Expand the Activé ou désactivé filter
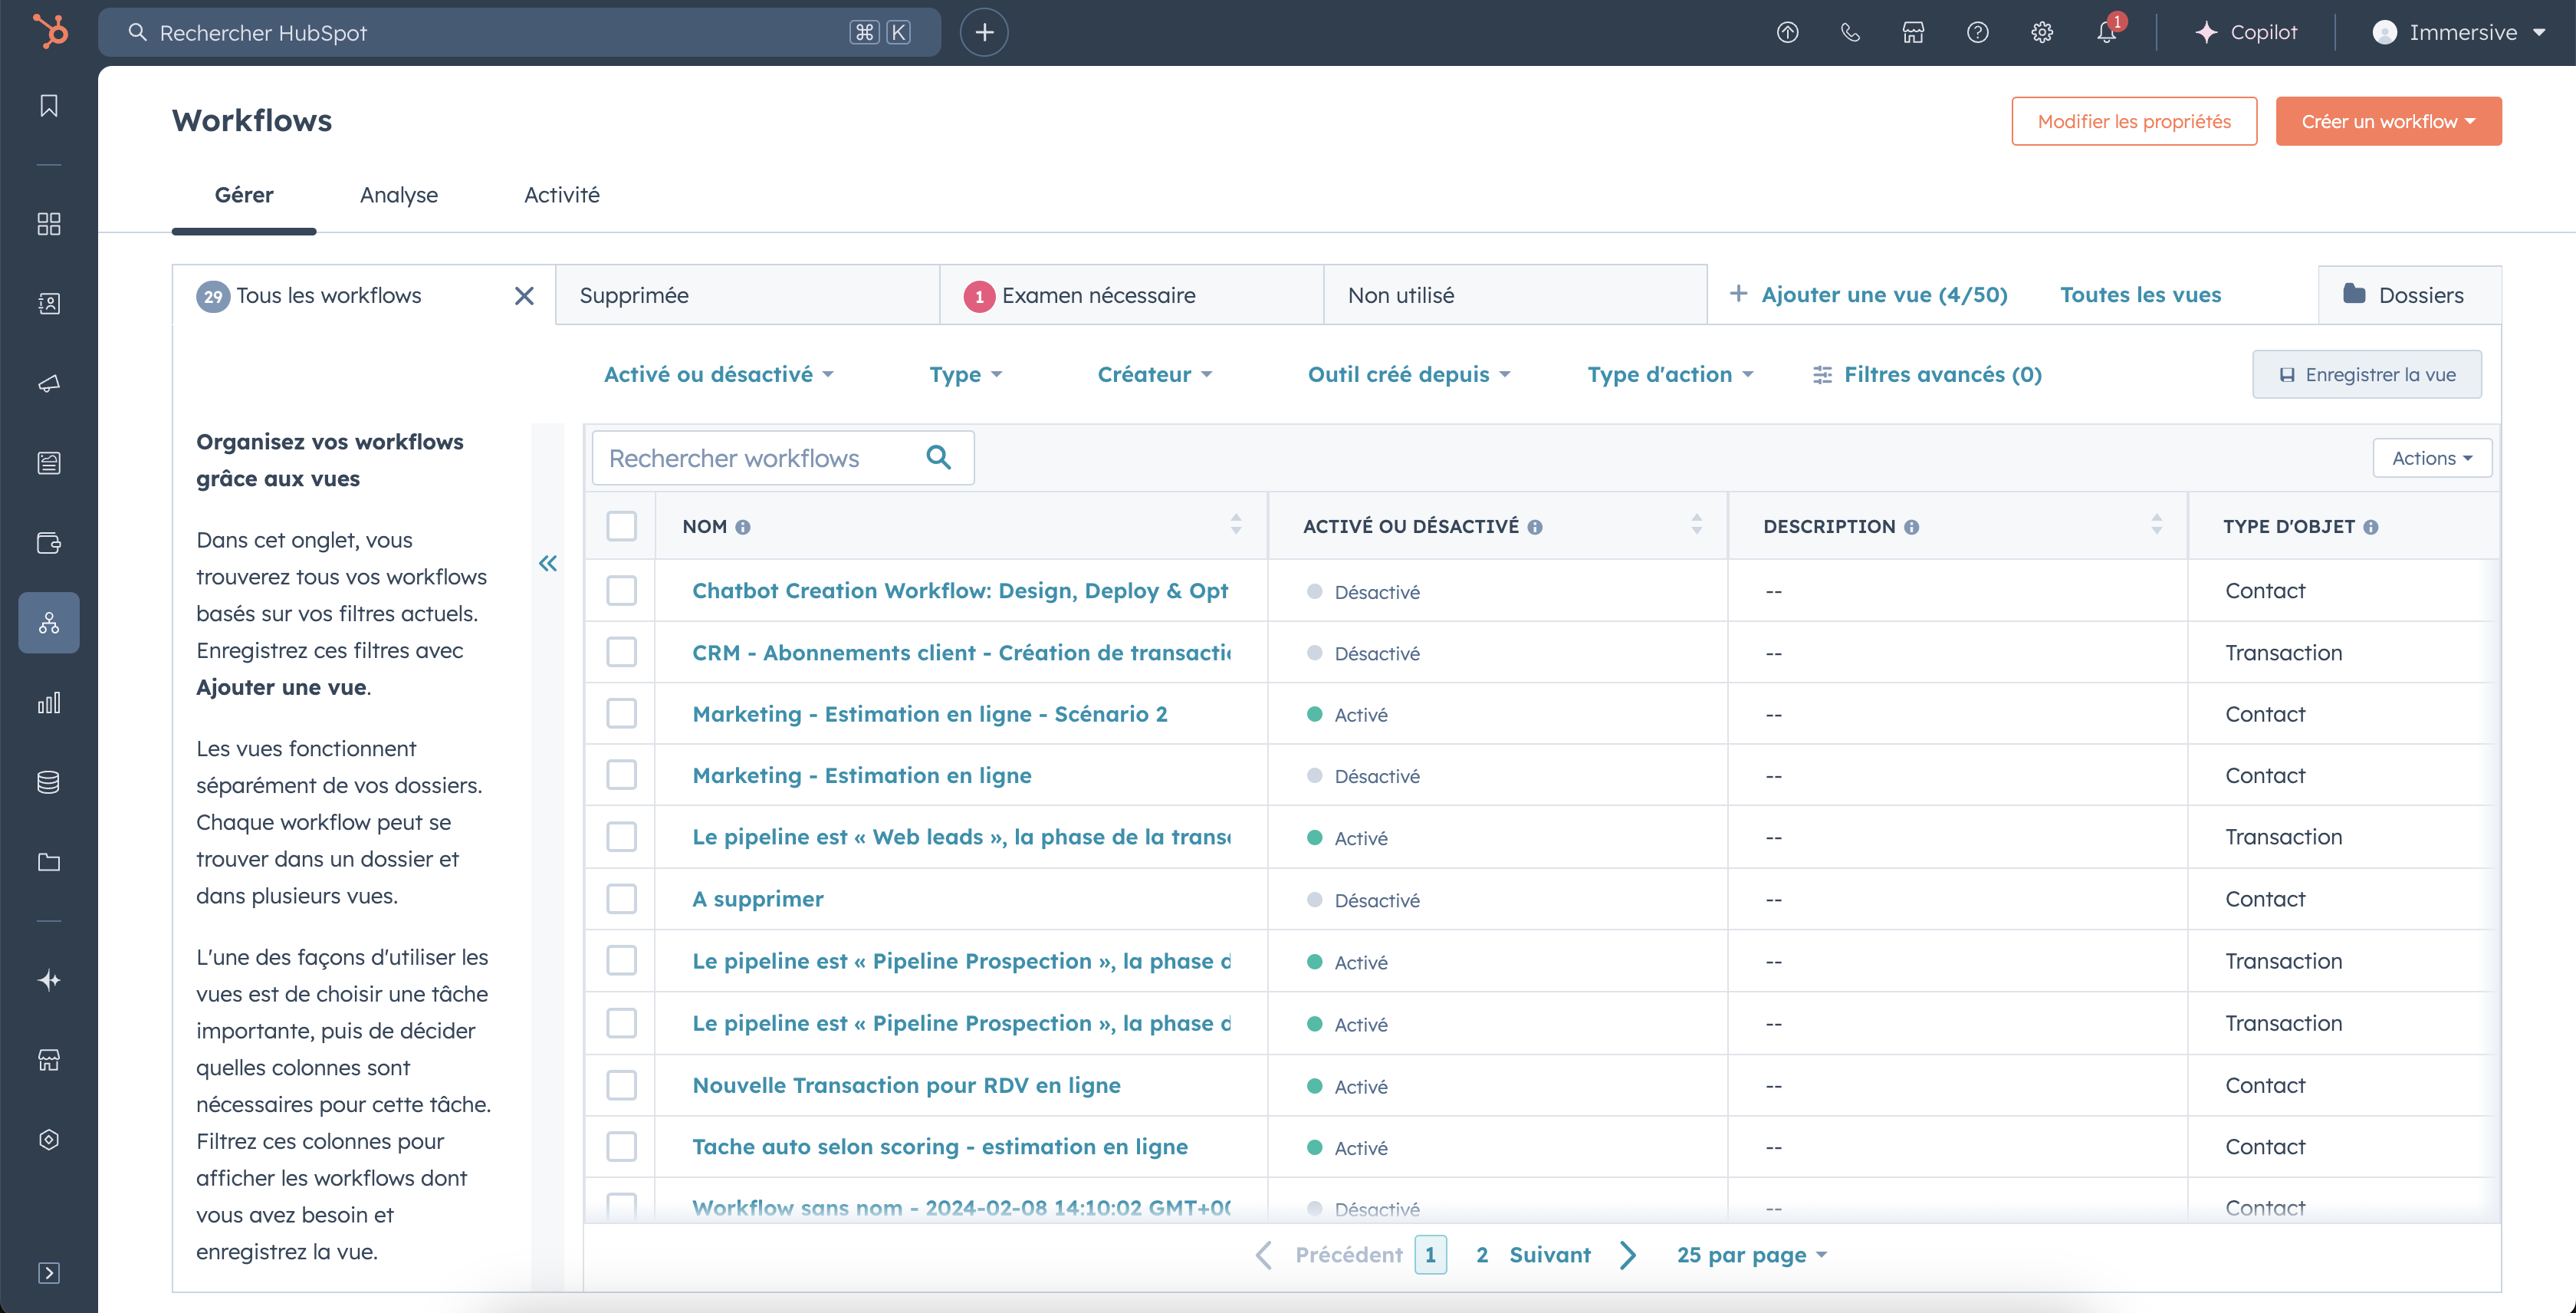The height and width of the screenshot is (1313, 2576). [x=718, y=374]
